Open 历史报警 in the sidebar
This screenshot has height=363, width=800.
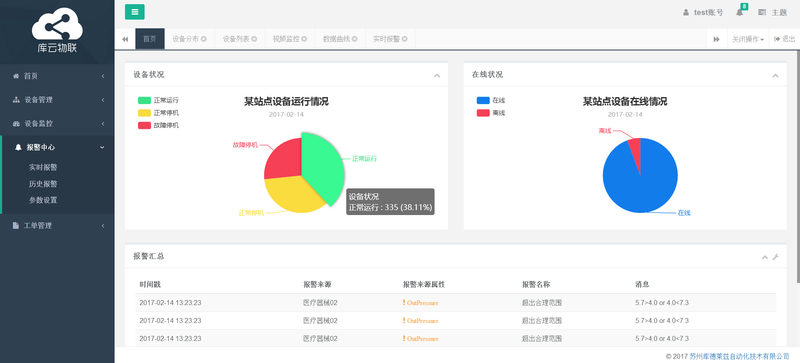[x=43, y=184]
